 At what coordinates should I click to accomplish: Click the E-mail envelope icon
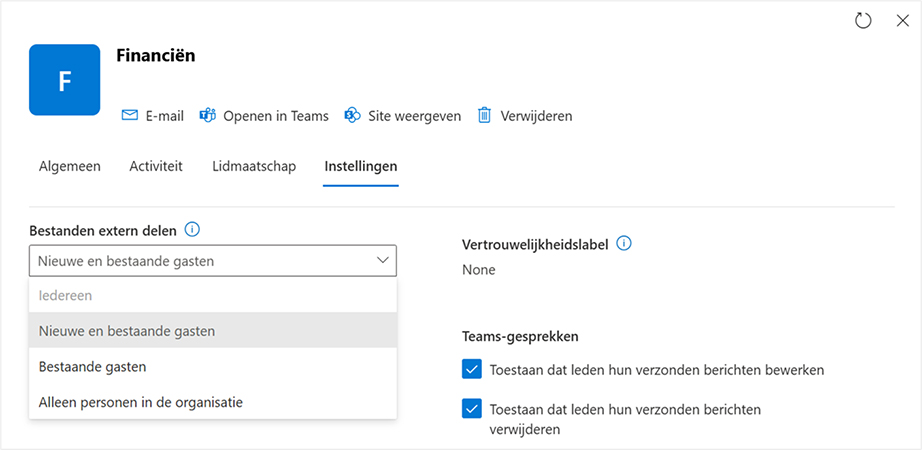(x=129, y=115)
